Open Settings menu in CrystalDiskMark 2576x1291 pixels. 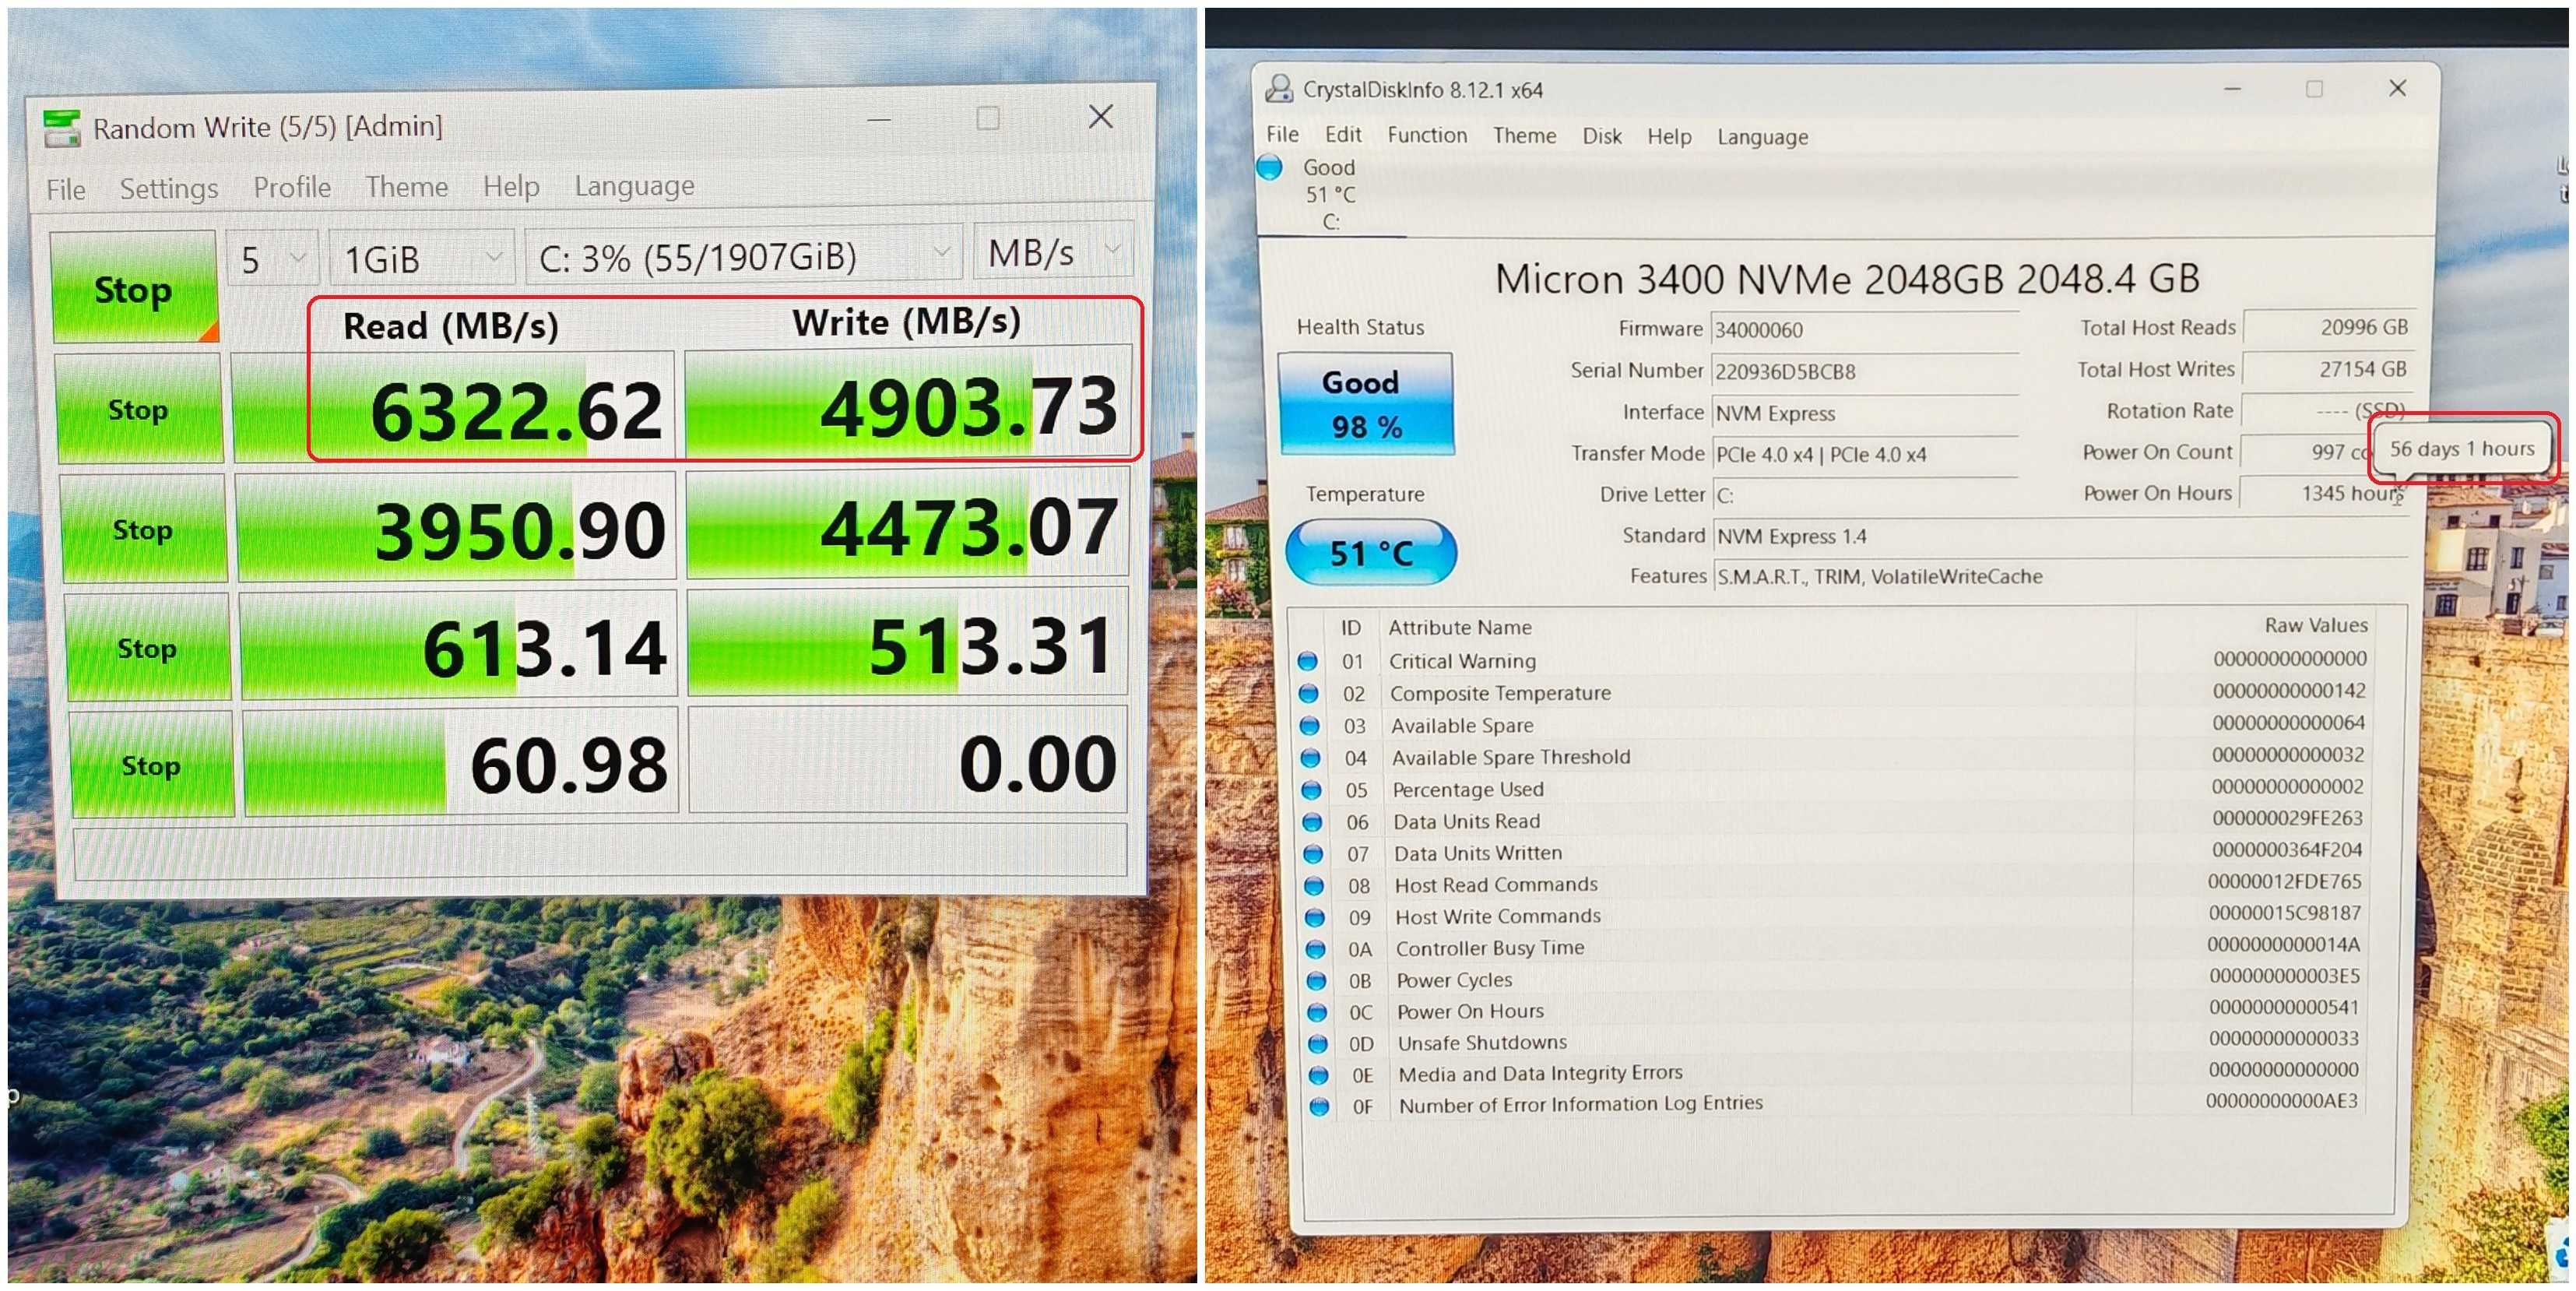(x=169, y=188)
